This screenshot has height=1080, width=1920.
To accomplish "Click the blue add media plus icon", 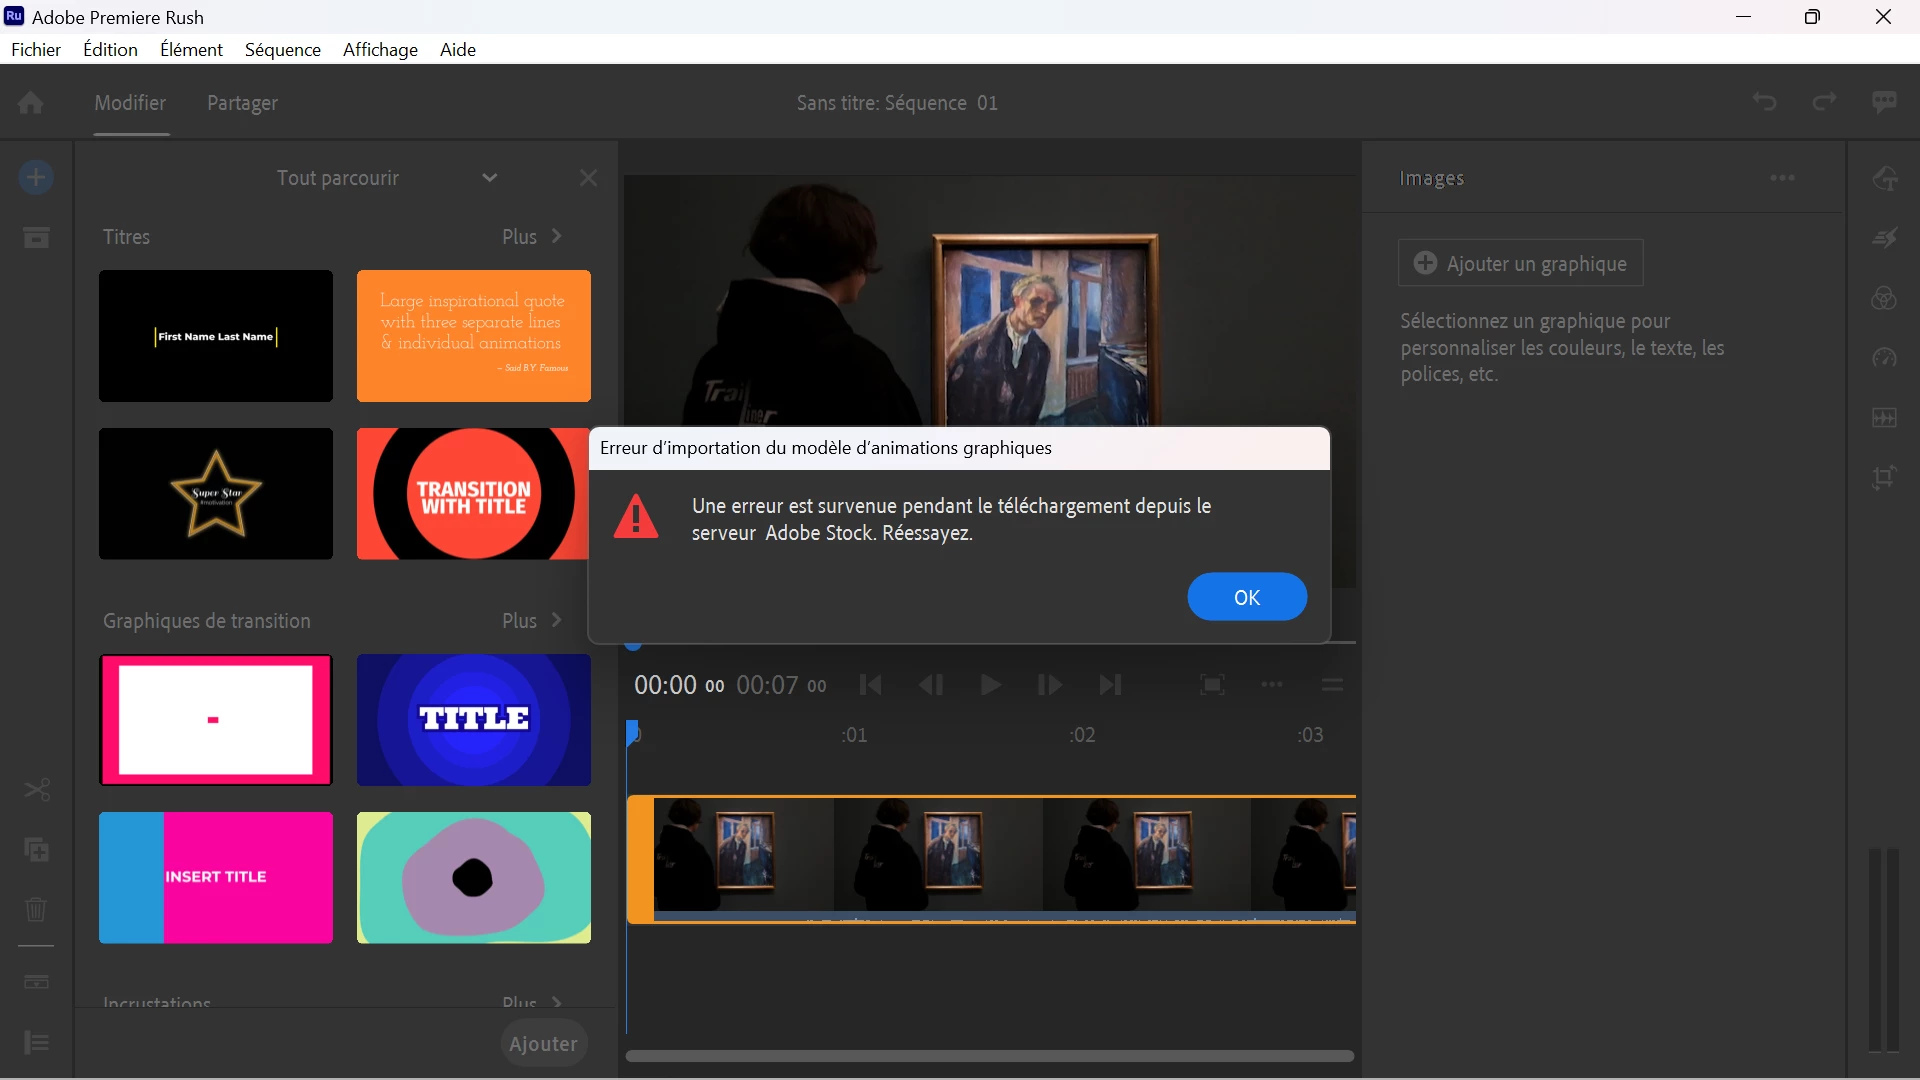I will coord(36,178).
